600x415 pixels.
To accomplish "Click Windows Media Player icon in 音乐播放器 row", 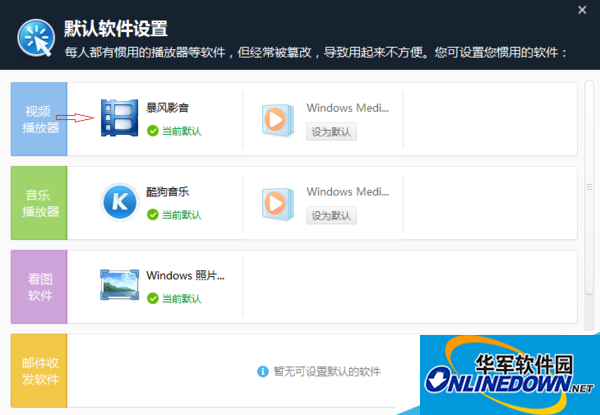I will click(278, 204).
